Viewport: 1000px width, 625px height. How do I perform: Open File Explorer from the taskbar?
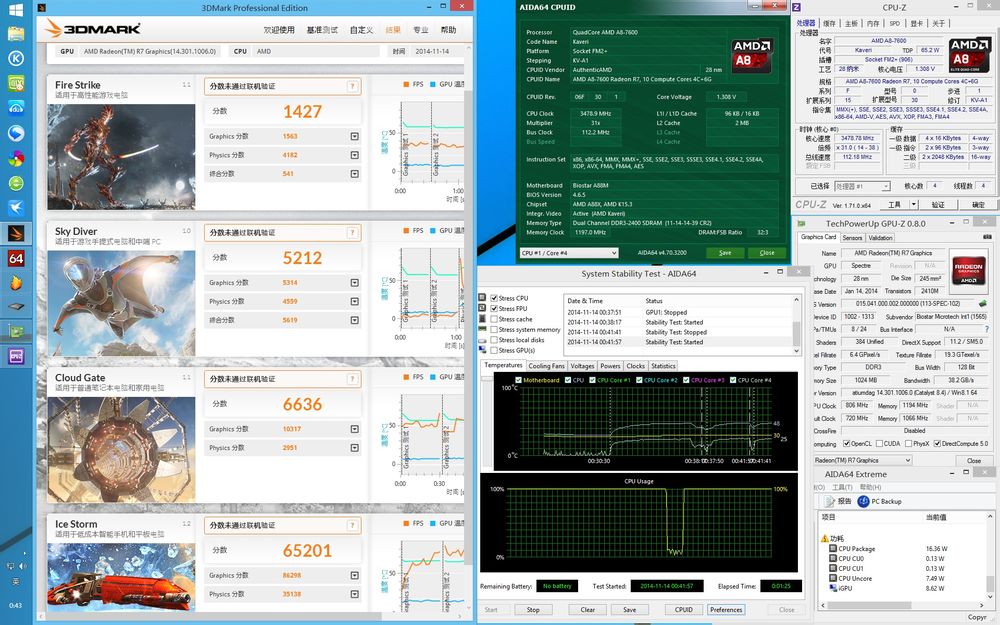pyautogui.click(x=16, y=34)
